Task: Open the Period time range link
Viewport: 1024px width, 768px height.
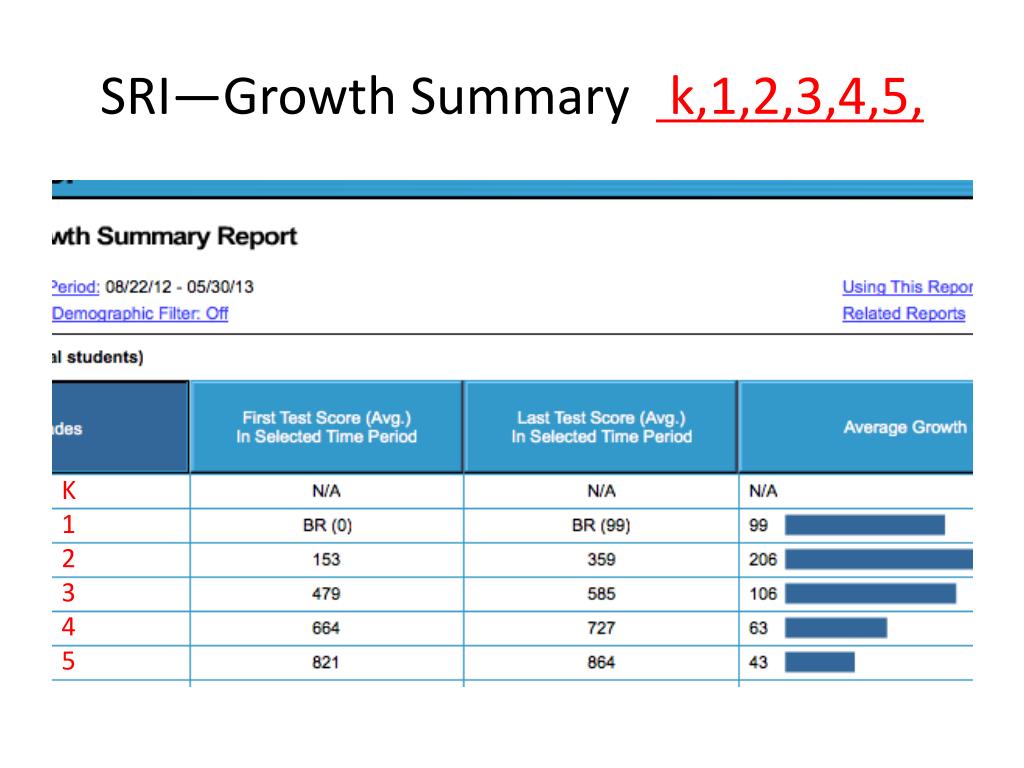Action: [x=76, y=287]
